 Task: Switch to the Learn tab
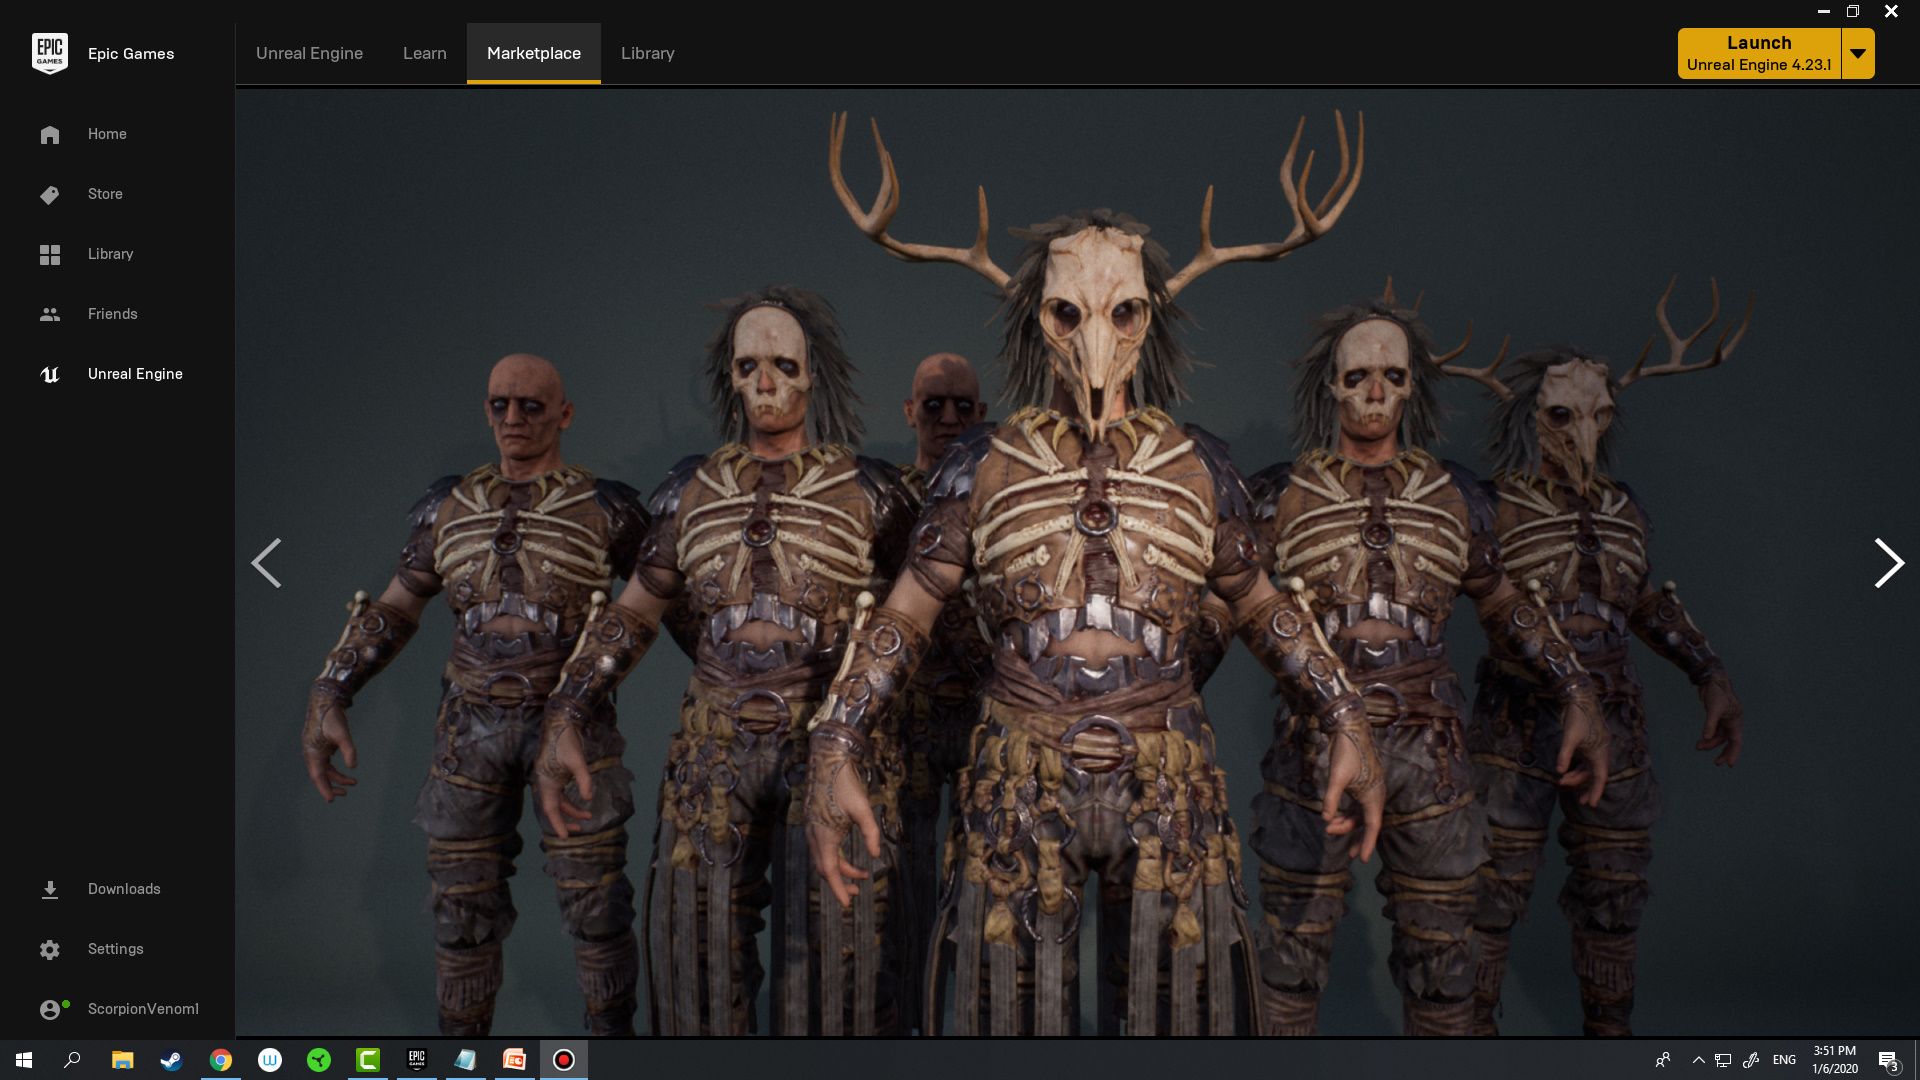(x=424, y=53)
